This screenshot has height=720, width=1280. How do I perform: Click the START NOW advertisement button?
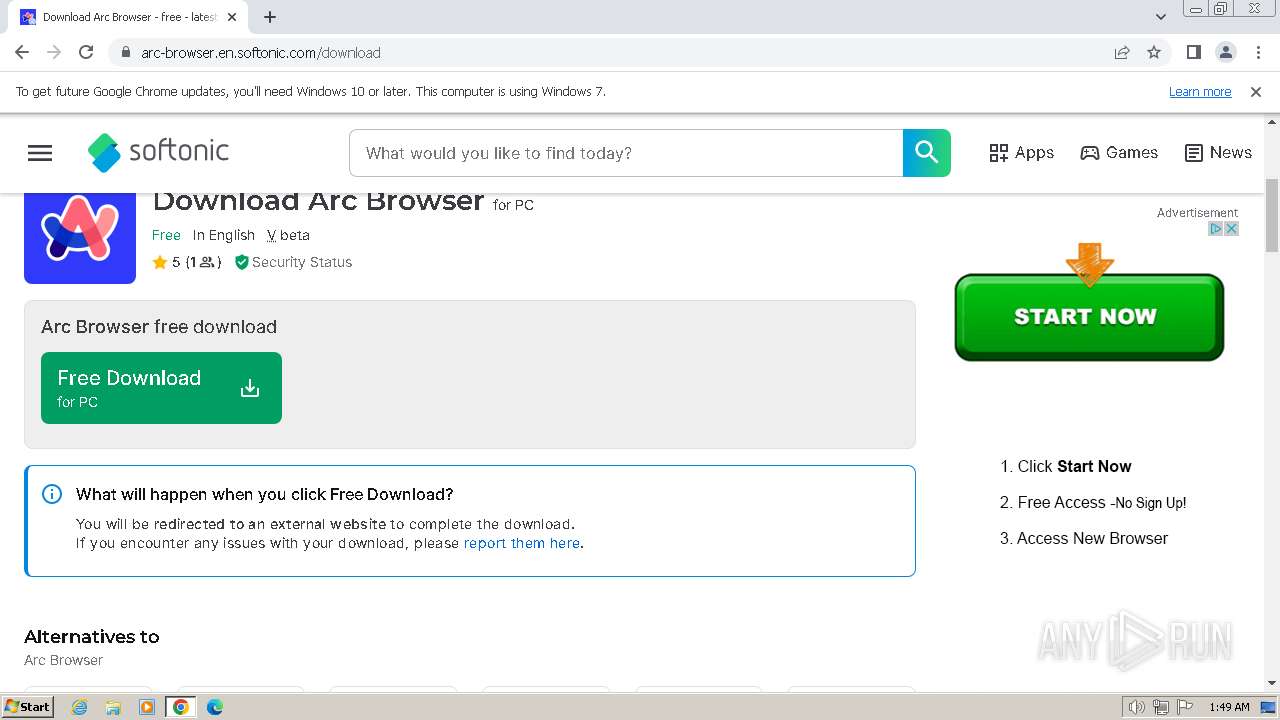coord(1089,317)
